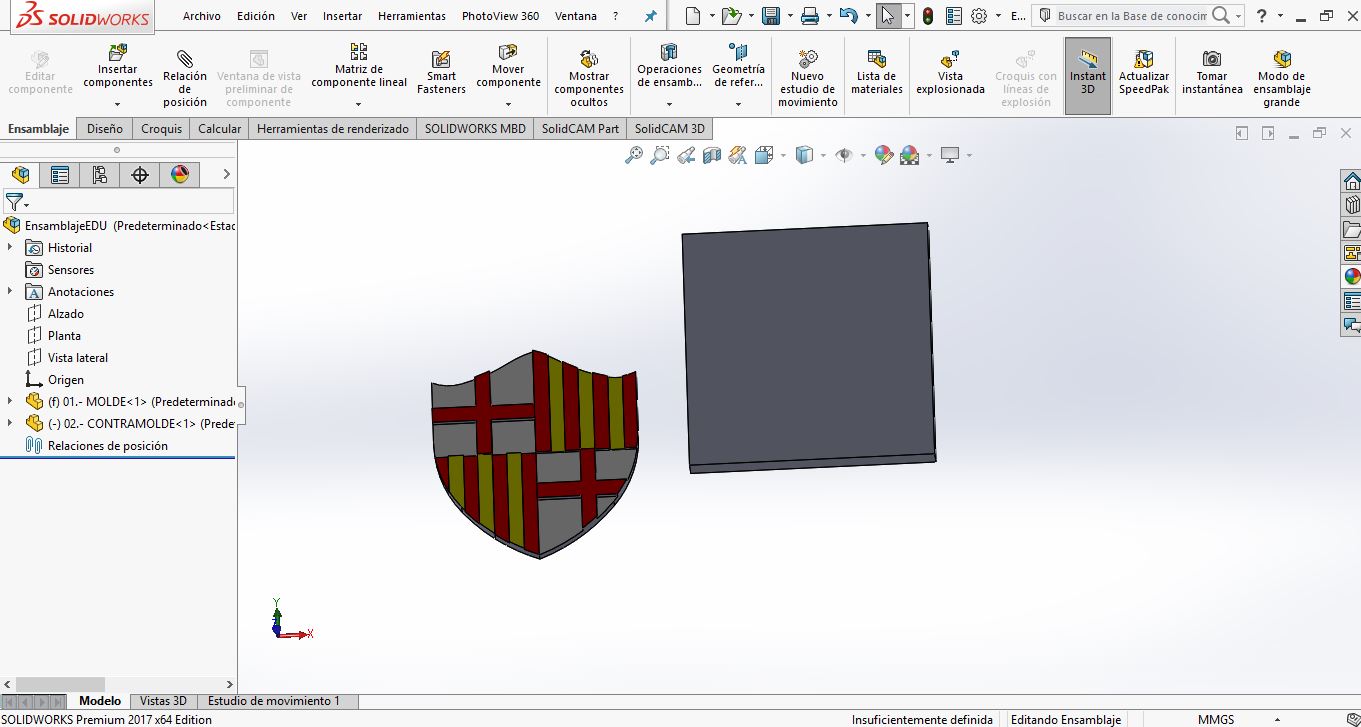
Task: Switch to SolidCAM Part tab
Action: [x=581, y=128]
